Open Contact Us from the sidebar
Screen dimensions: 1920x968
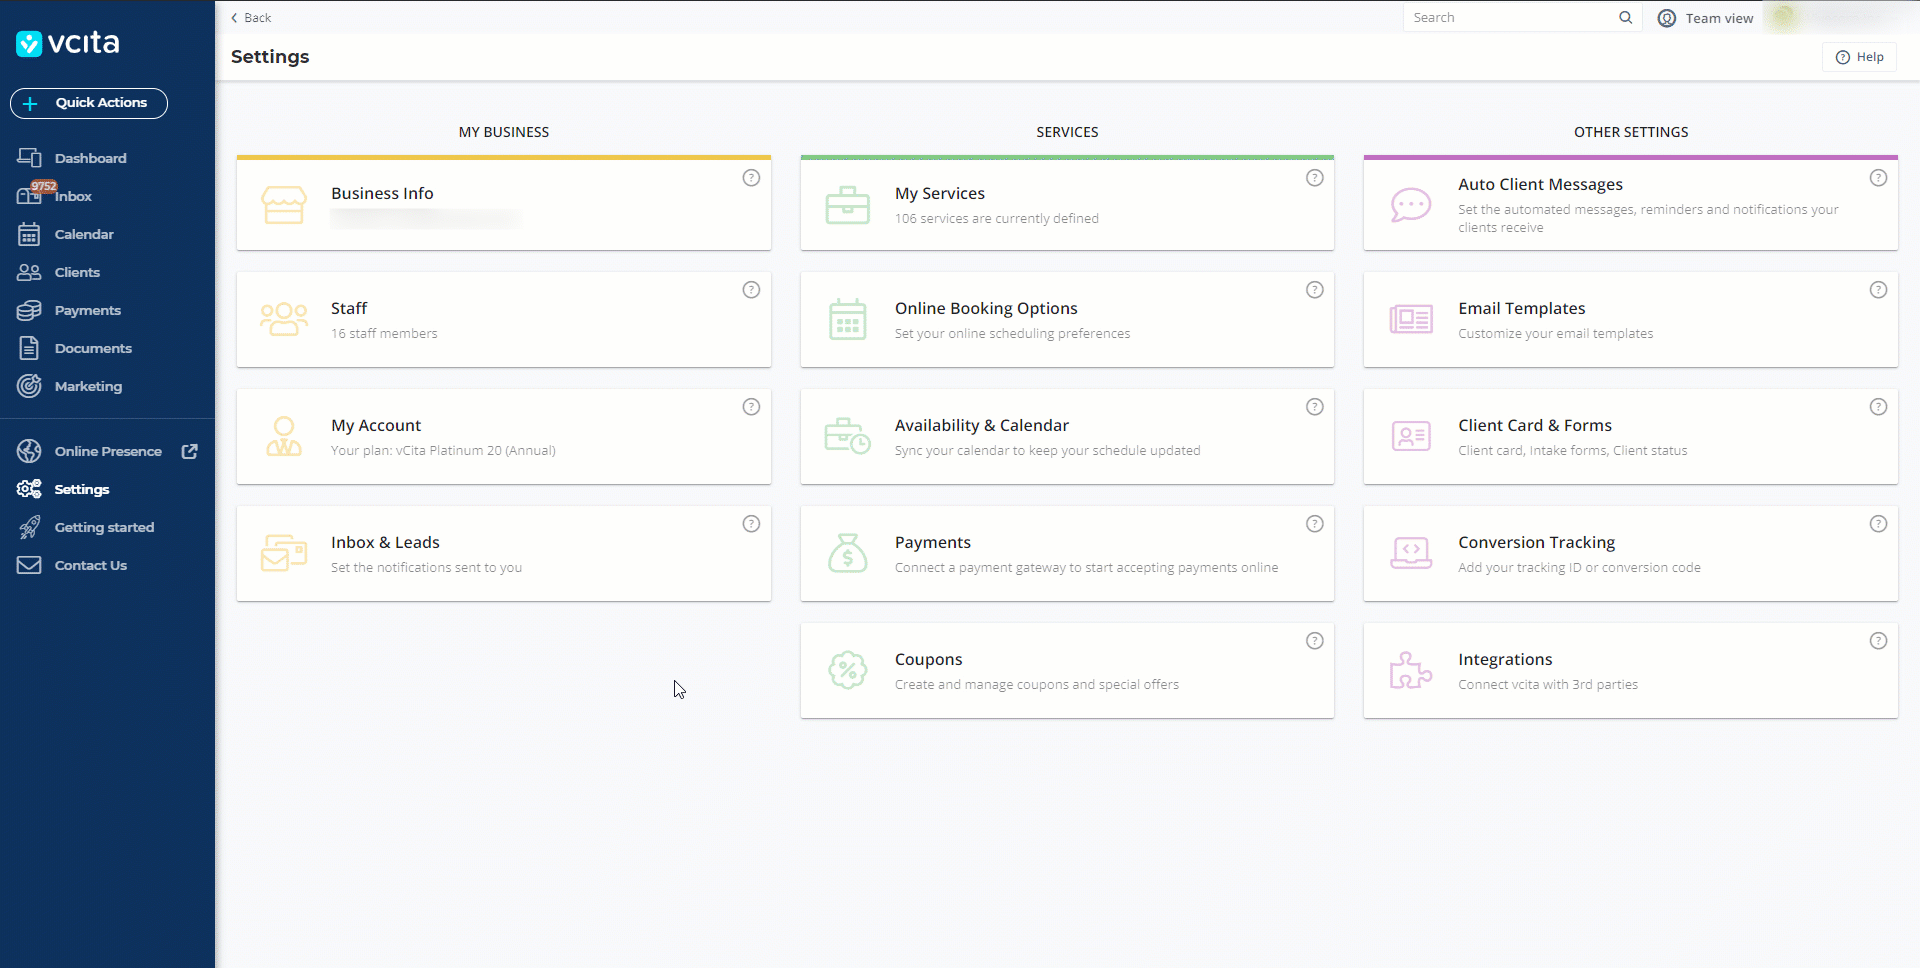(x=90, y=565)
